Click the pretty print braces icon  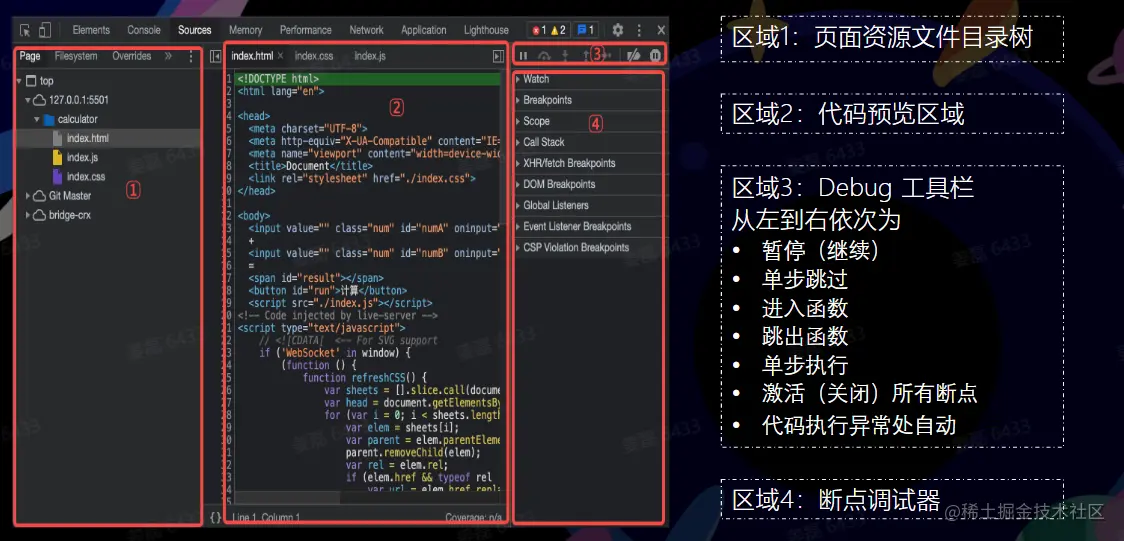(215, 517)
